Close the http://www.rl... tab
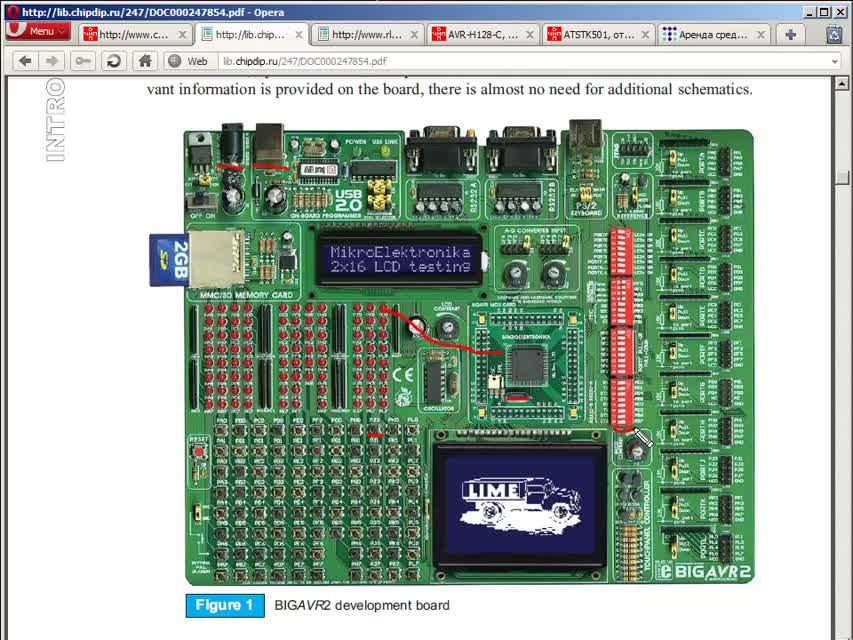 (414, 34)
